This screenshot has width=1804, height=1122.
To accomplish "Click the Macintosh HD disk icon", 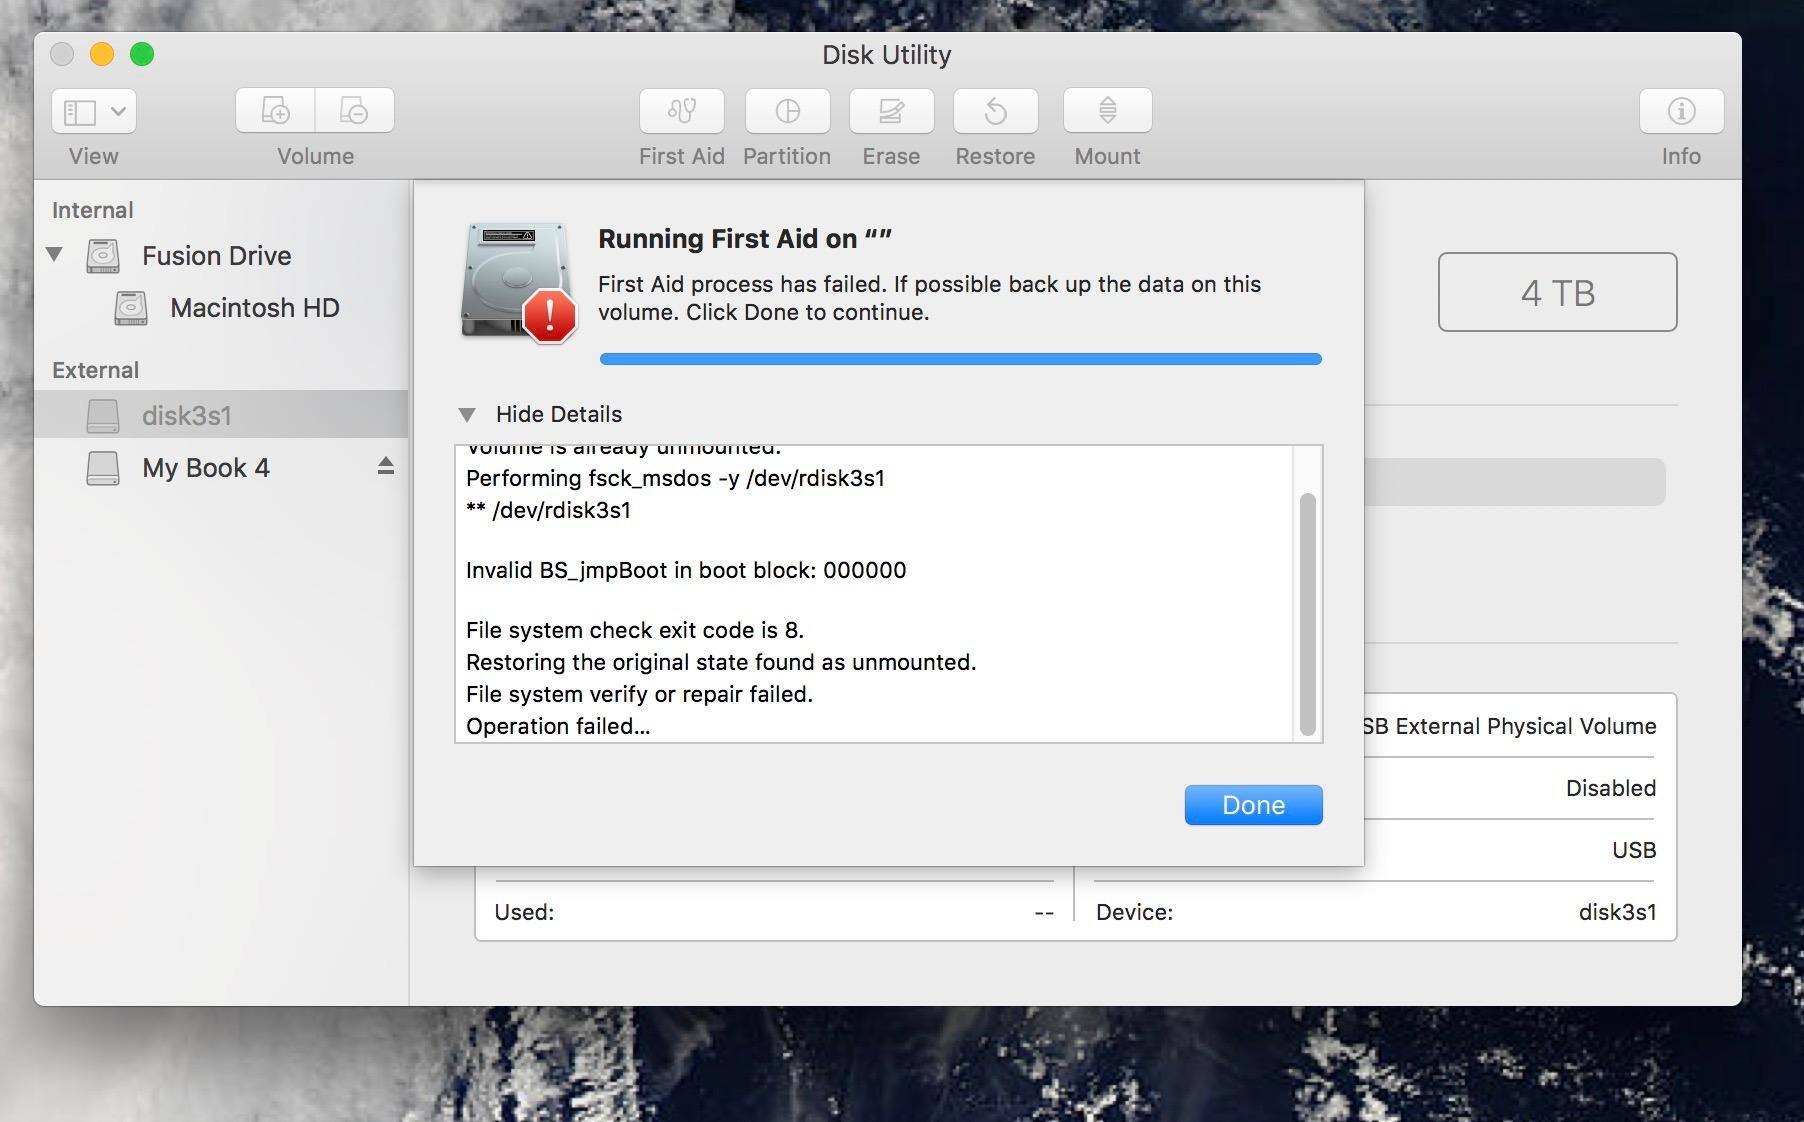I will pos(131,308).
